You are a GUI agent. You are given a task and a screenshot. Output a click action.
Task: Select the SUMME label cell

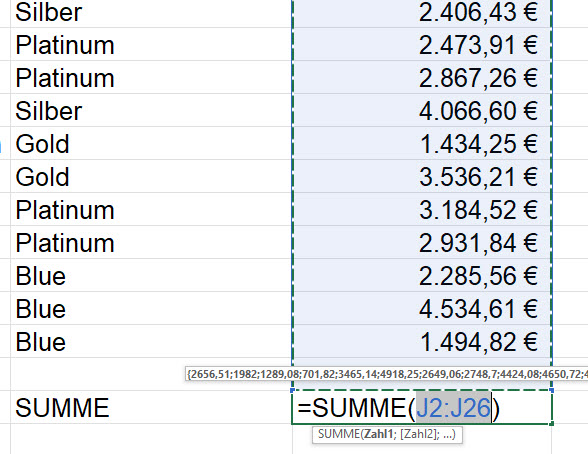click(x=152, y=408)
